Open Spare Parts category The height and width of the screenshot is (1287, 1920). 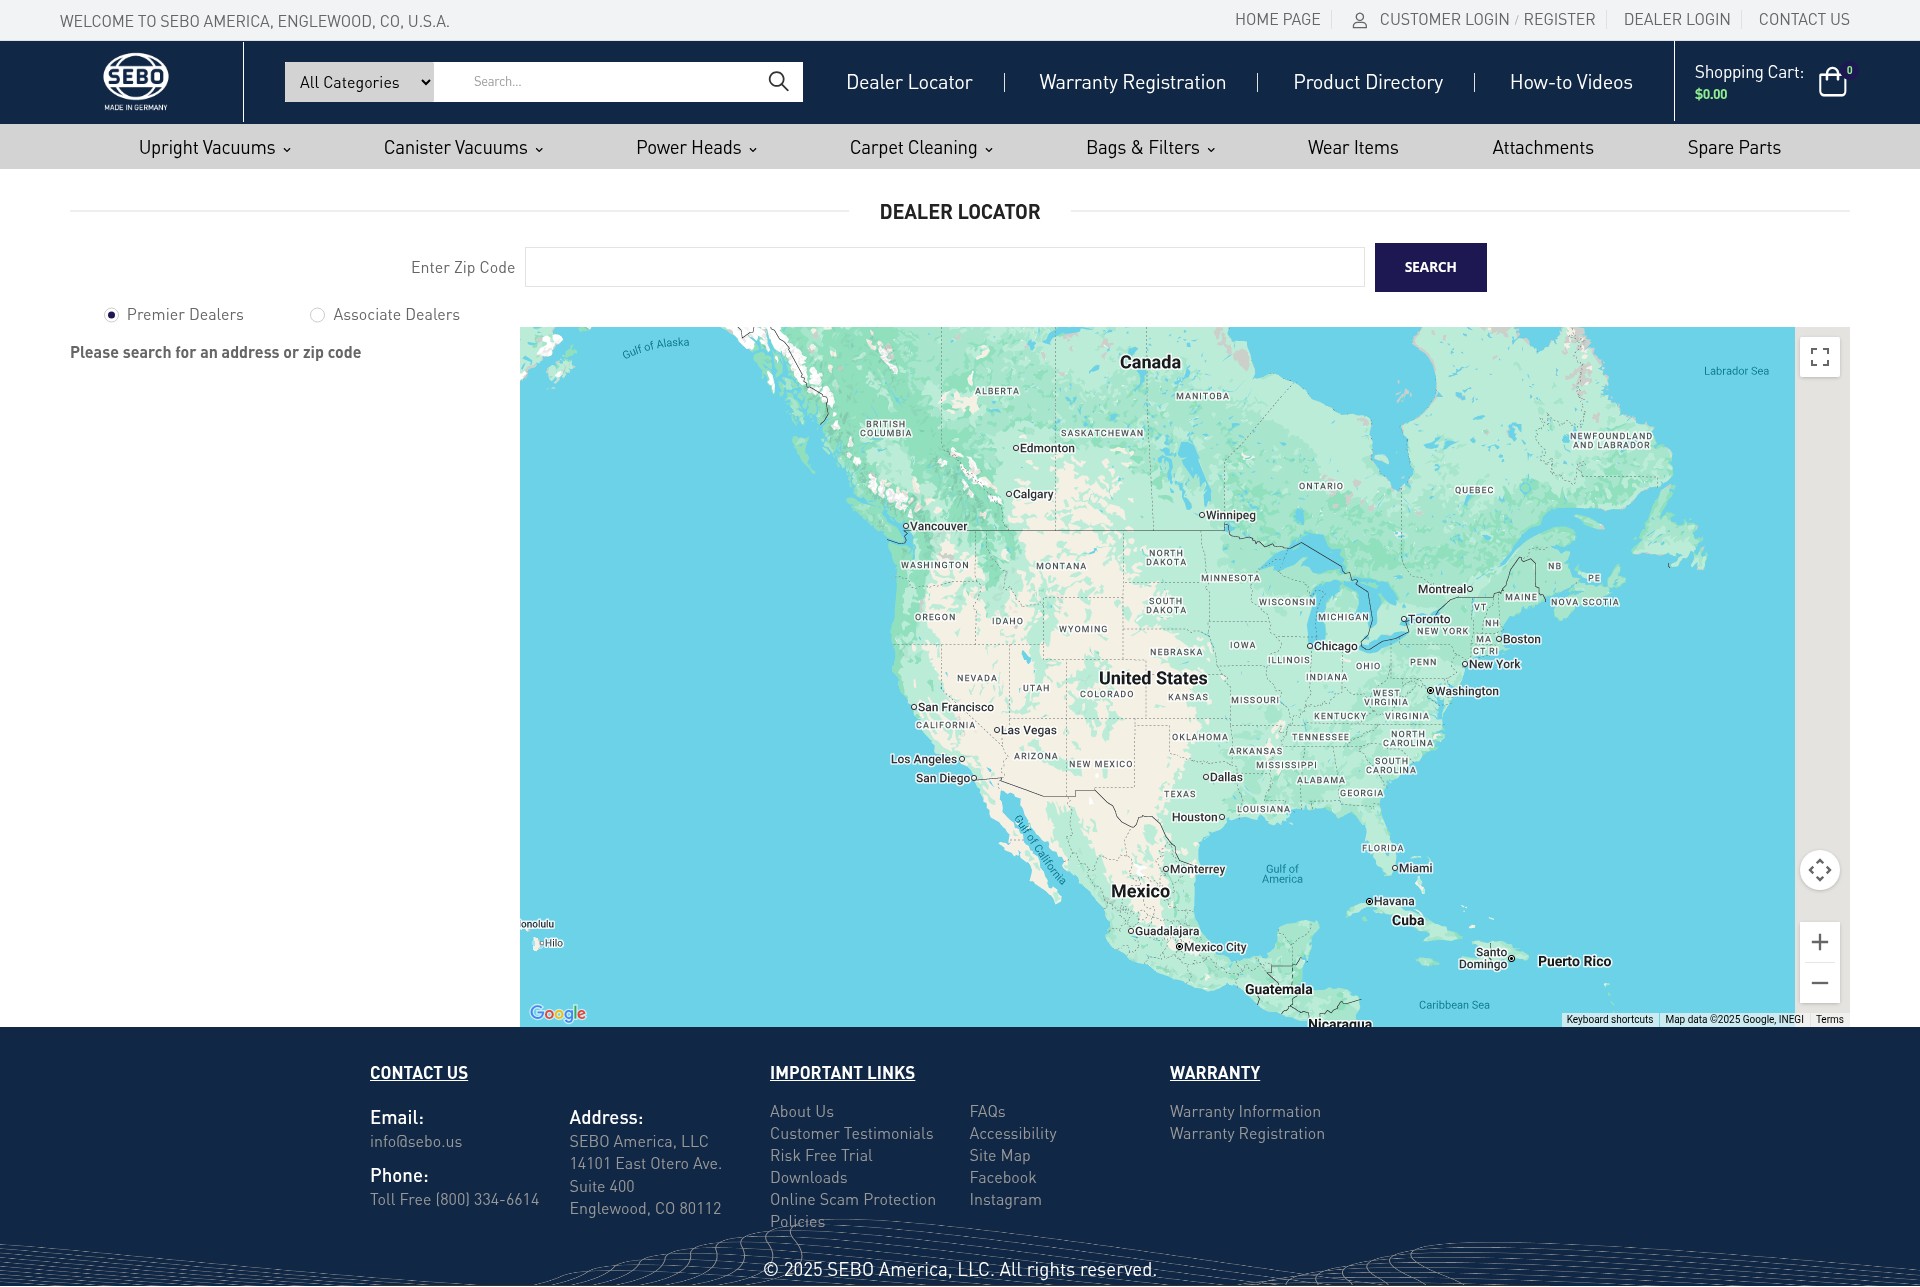[x=1734, y=148]
